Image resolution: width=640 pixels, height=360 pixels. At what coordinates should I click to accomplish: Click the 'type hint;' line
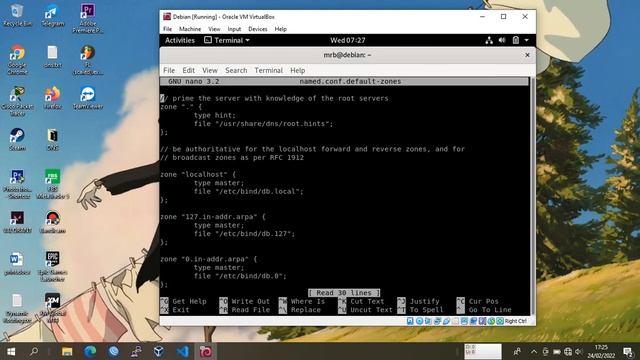(x=215, y=116)
